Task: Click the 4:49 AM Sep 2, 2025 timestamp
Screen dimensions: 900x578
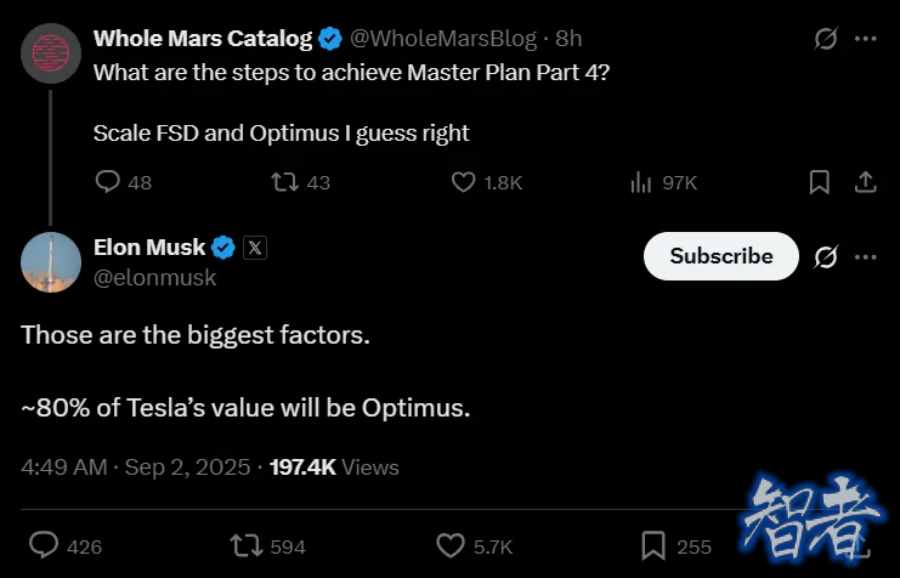Action: pos(135,467)
